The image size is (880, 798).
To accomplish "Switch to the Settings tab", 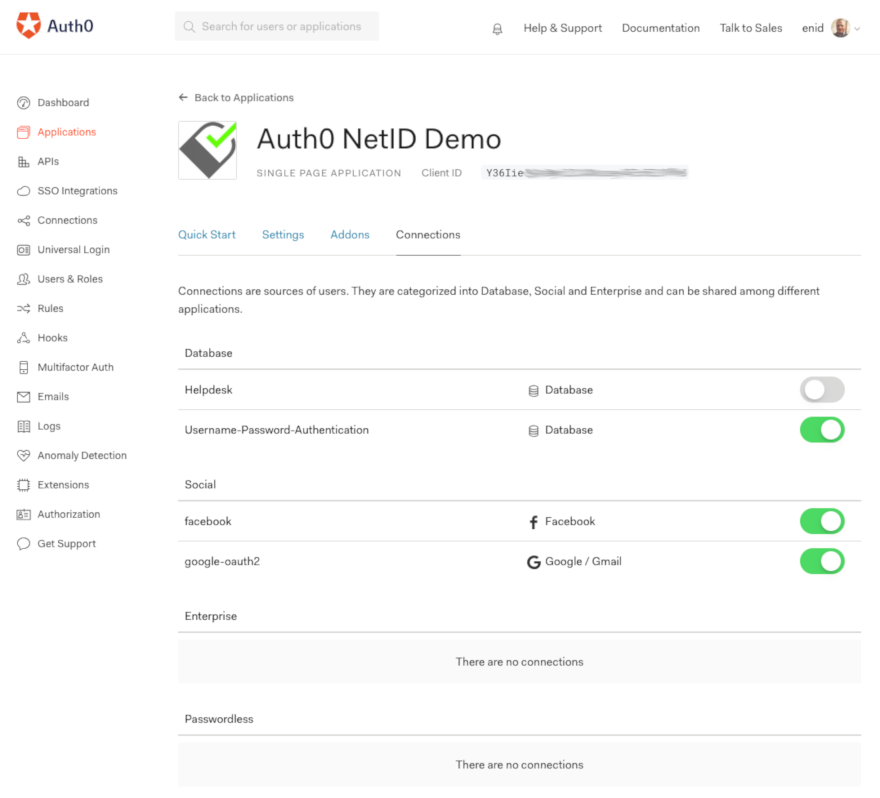I will 283,235.
